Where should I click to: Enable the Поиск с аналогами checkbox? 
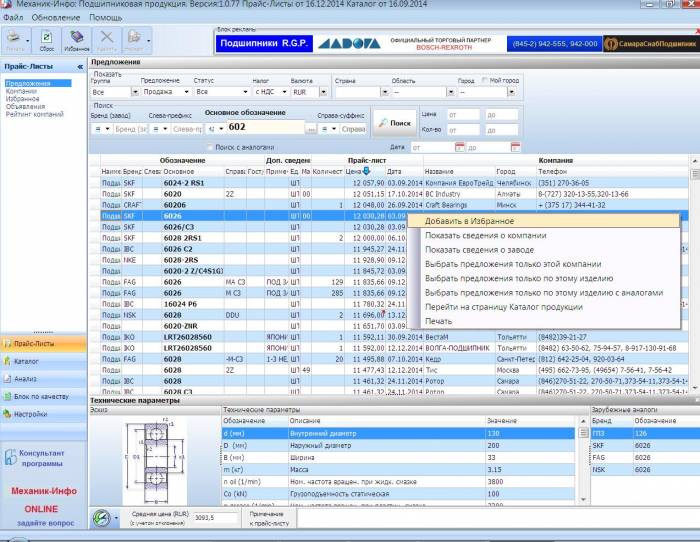[208, 147]
